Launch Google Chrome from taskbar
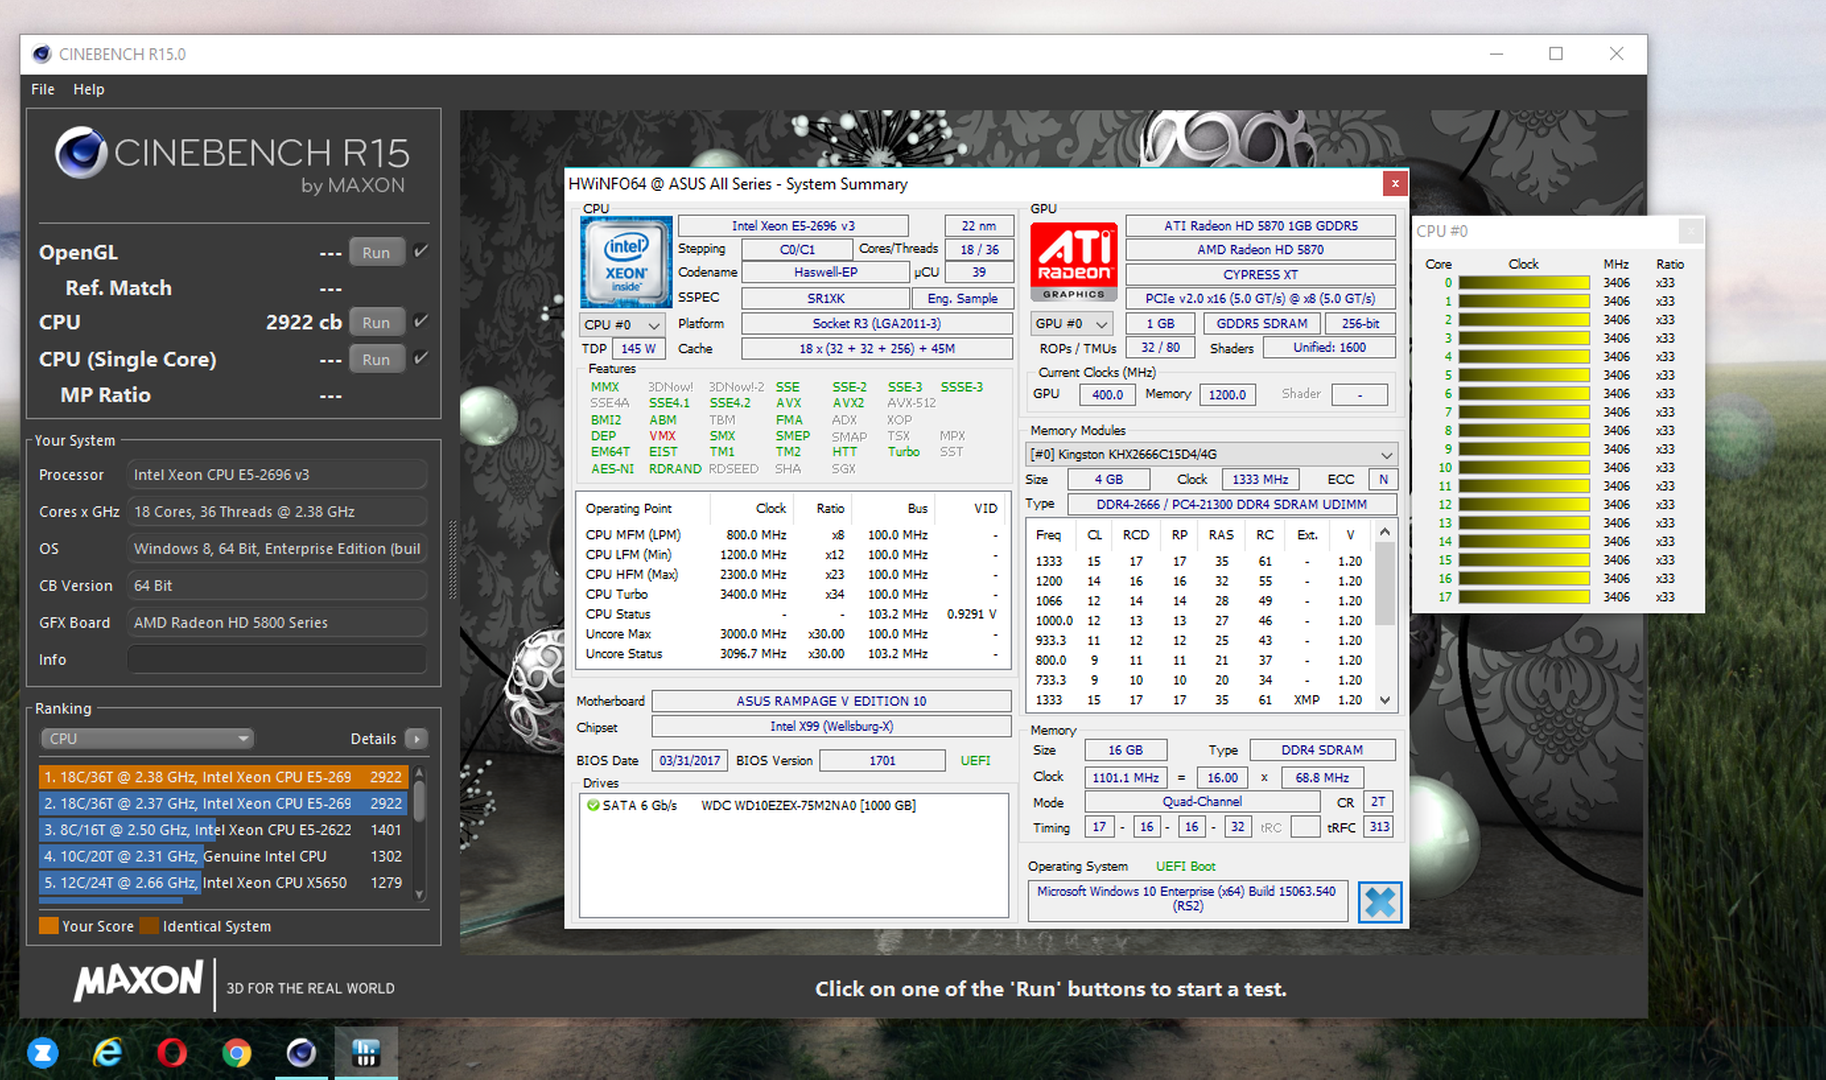The width and height of the screenshot is (1826, 1080). (x=237, y=1052)
